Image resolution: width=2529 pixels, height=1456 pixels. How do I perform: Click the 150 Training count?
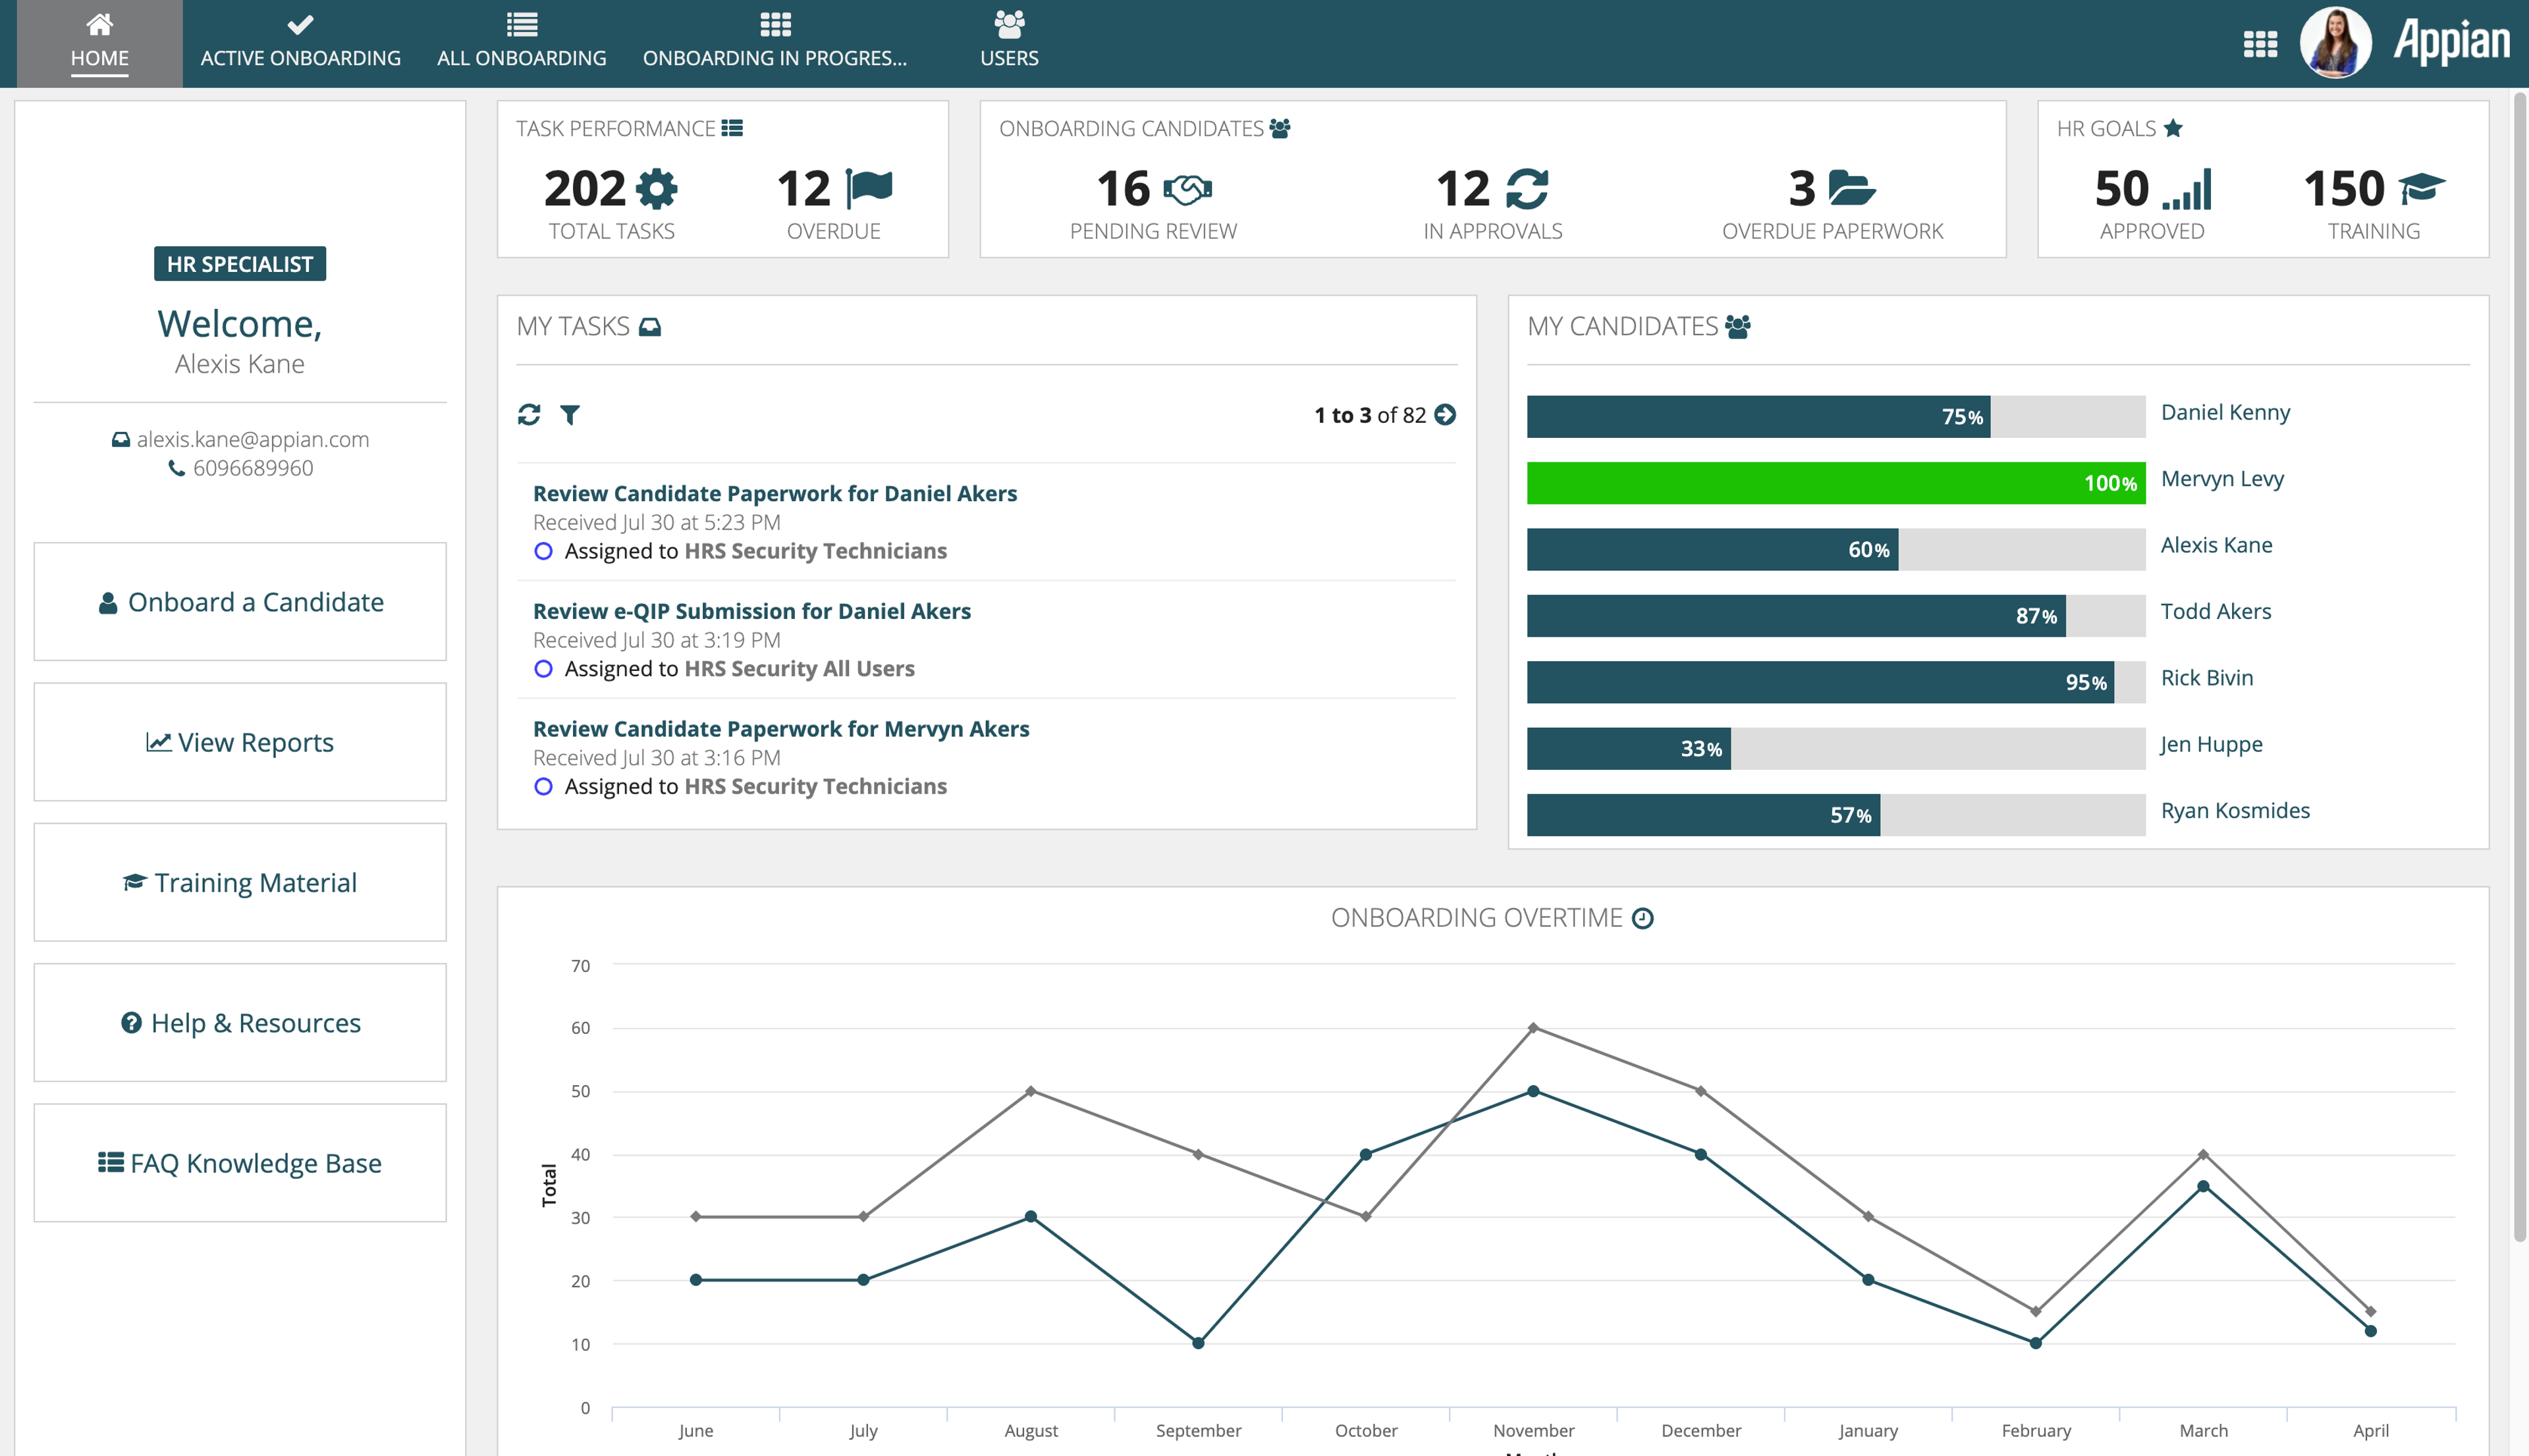point(2344,188)
